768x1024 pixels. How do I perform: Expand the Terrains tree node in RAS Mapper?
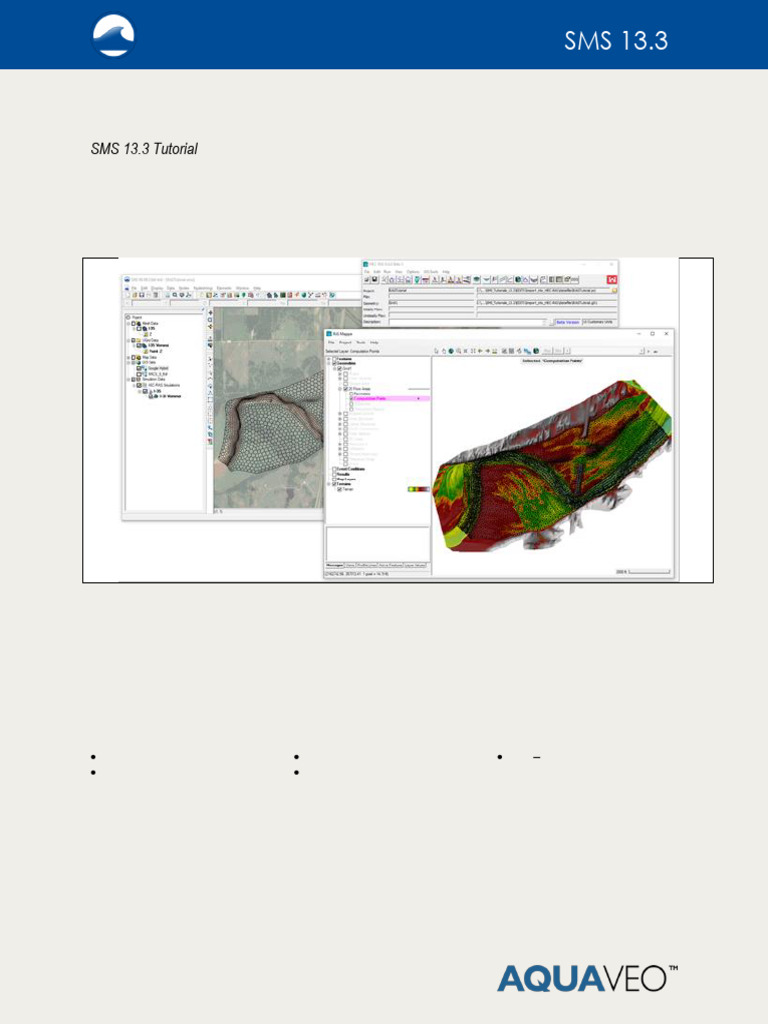coord(328,484)
